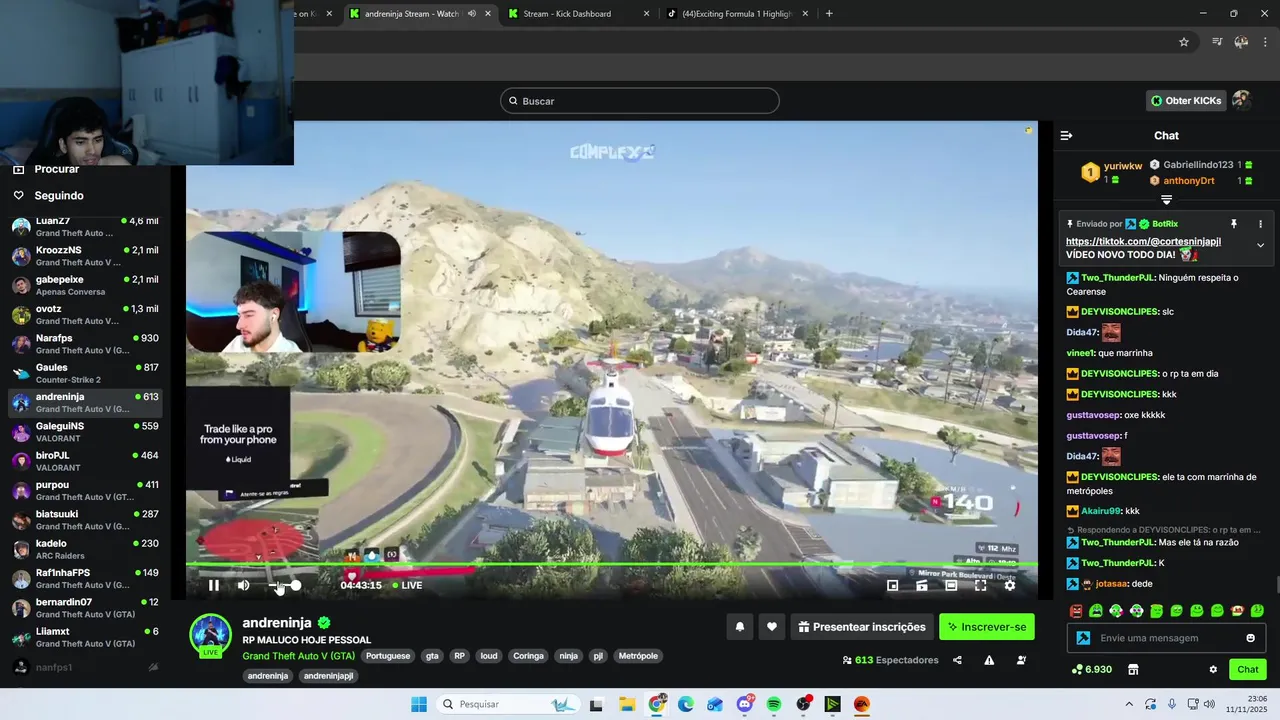The width and height of the screenshot is (1280, 720).
Task: Select the Metrópole tag
Action: [638, 656]
